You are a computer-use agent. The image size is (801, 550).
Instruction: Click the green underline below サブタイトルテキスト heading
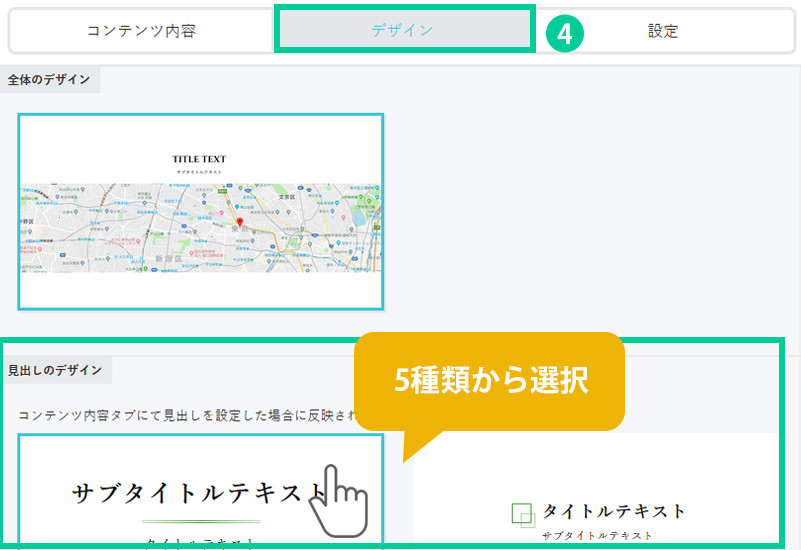[x=201, y=521]
